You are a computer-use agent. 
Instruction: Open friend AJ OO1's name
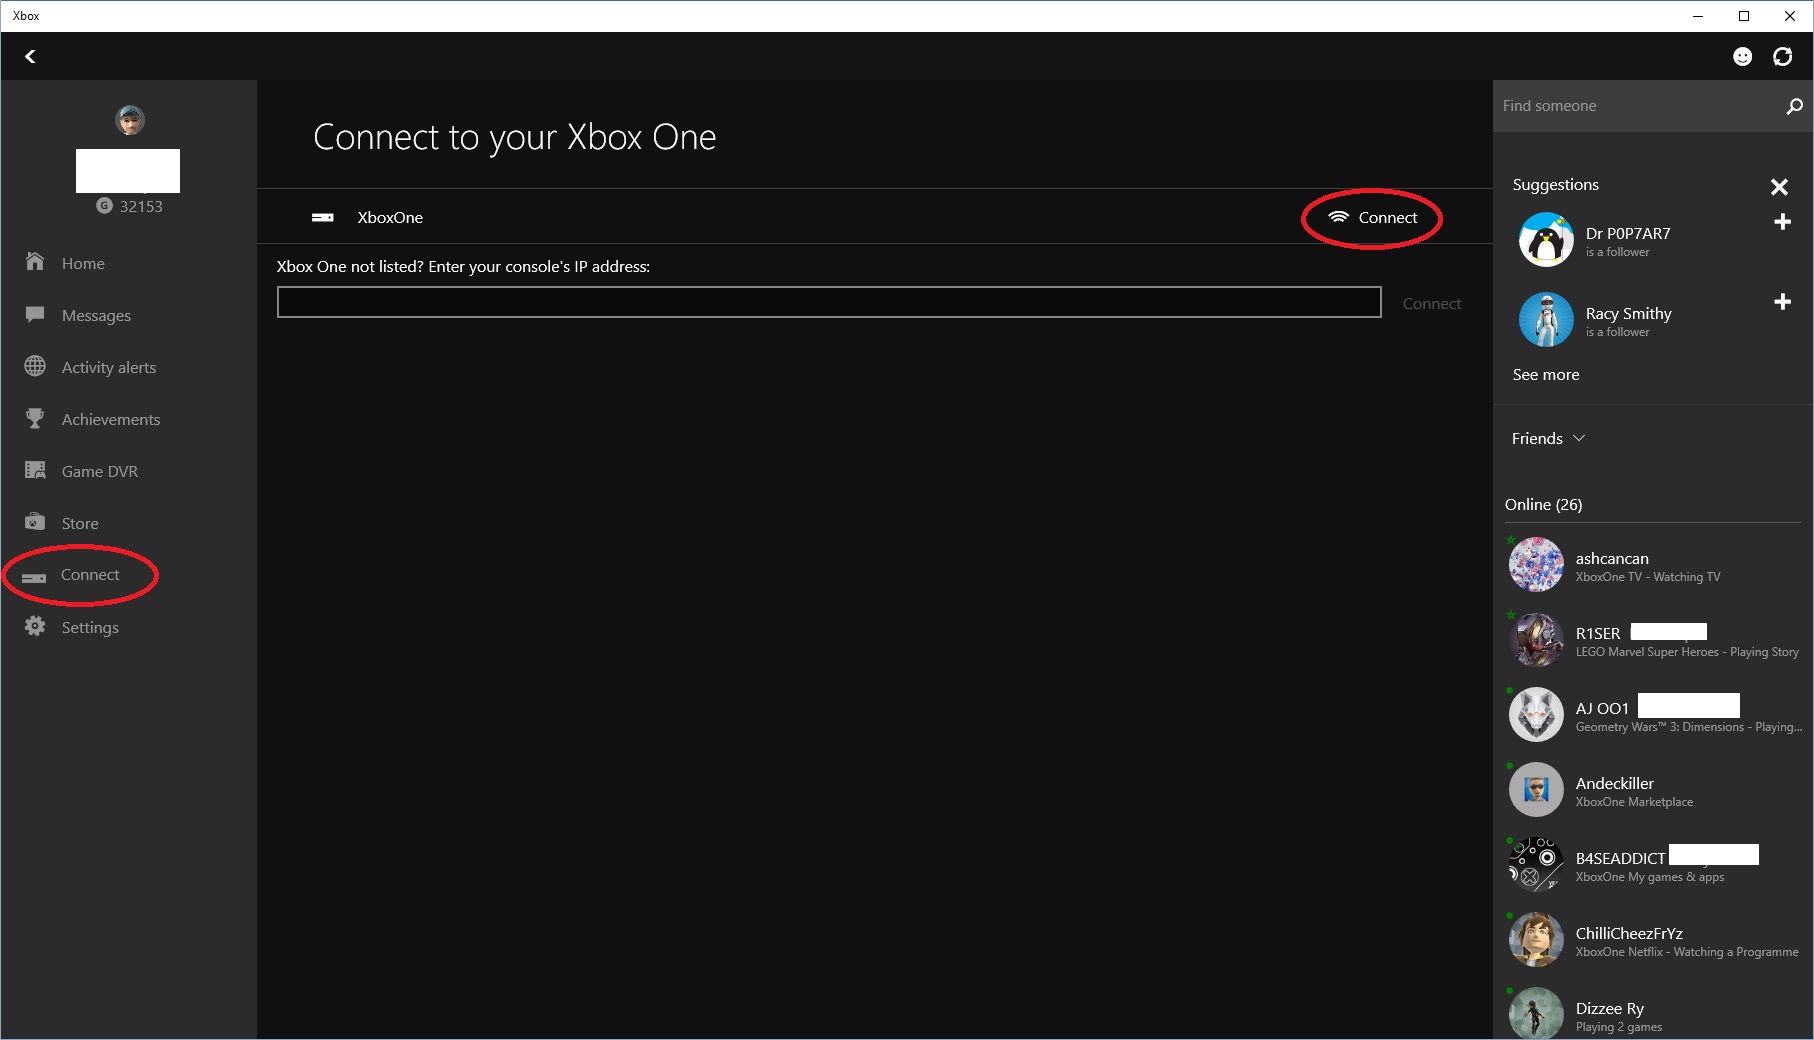tap(1602, 708)
